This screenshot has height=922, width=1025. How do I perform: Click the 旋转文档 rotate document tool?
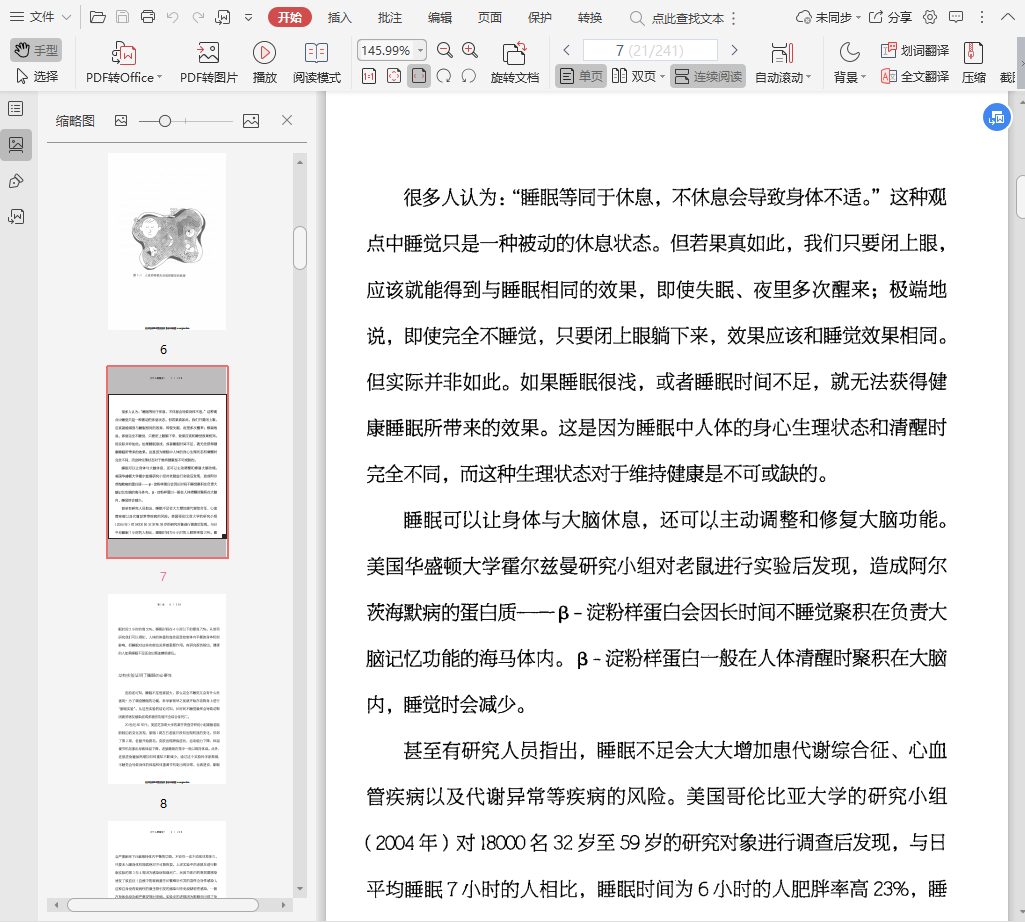point(514,63)
